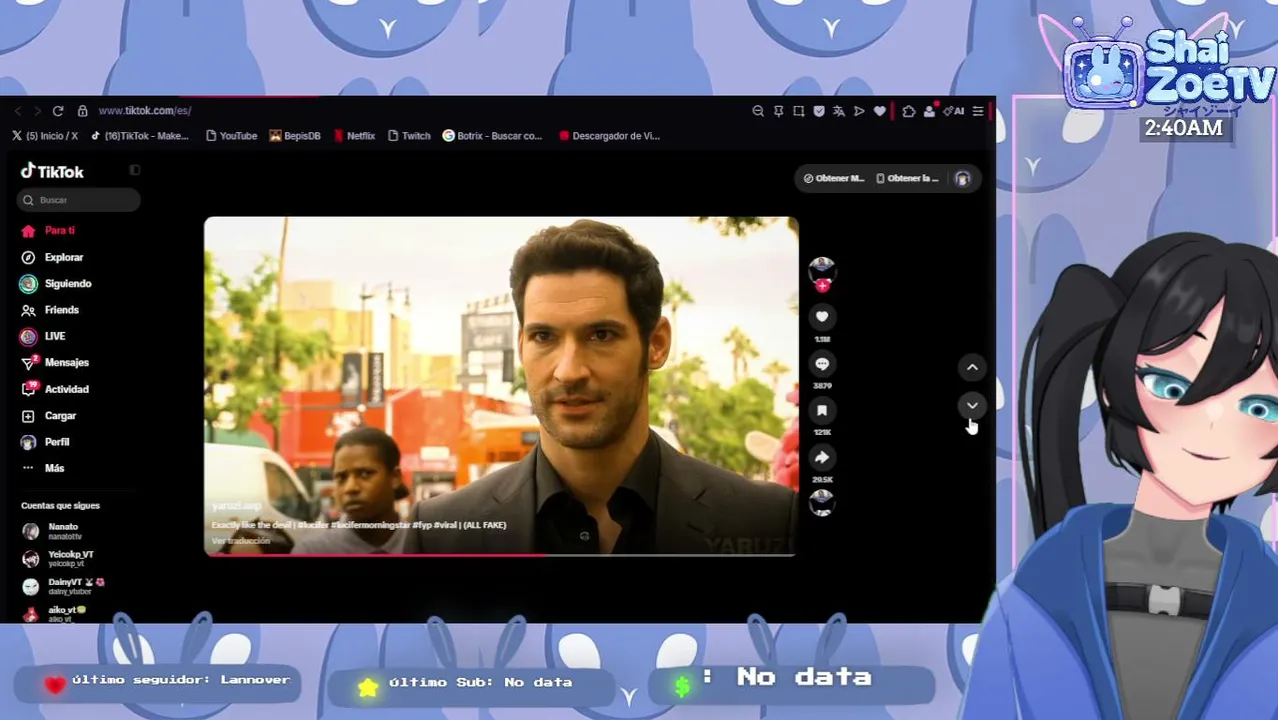
Task: Go to Siguiendo feed
Action: (x=56, y=284)
